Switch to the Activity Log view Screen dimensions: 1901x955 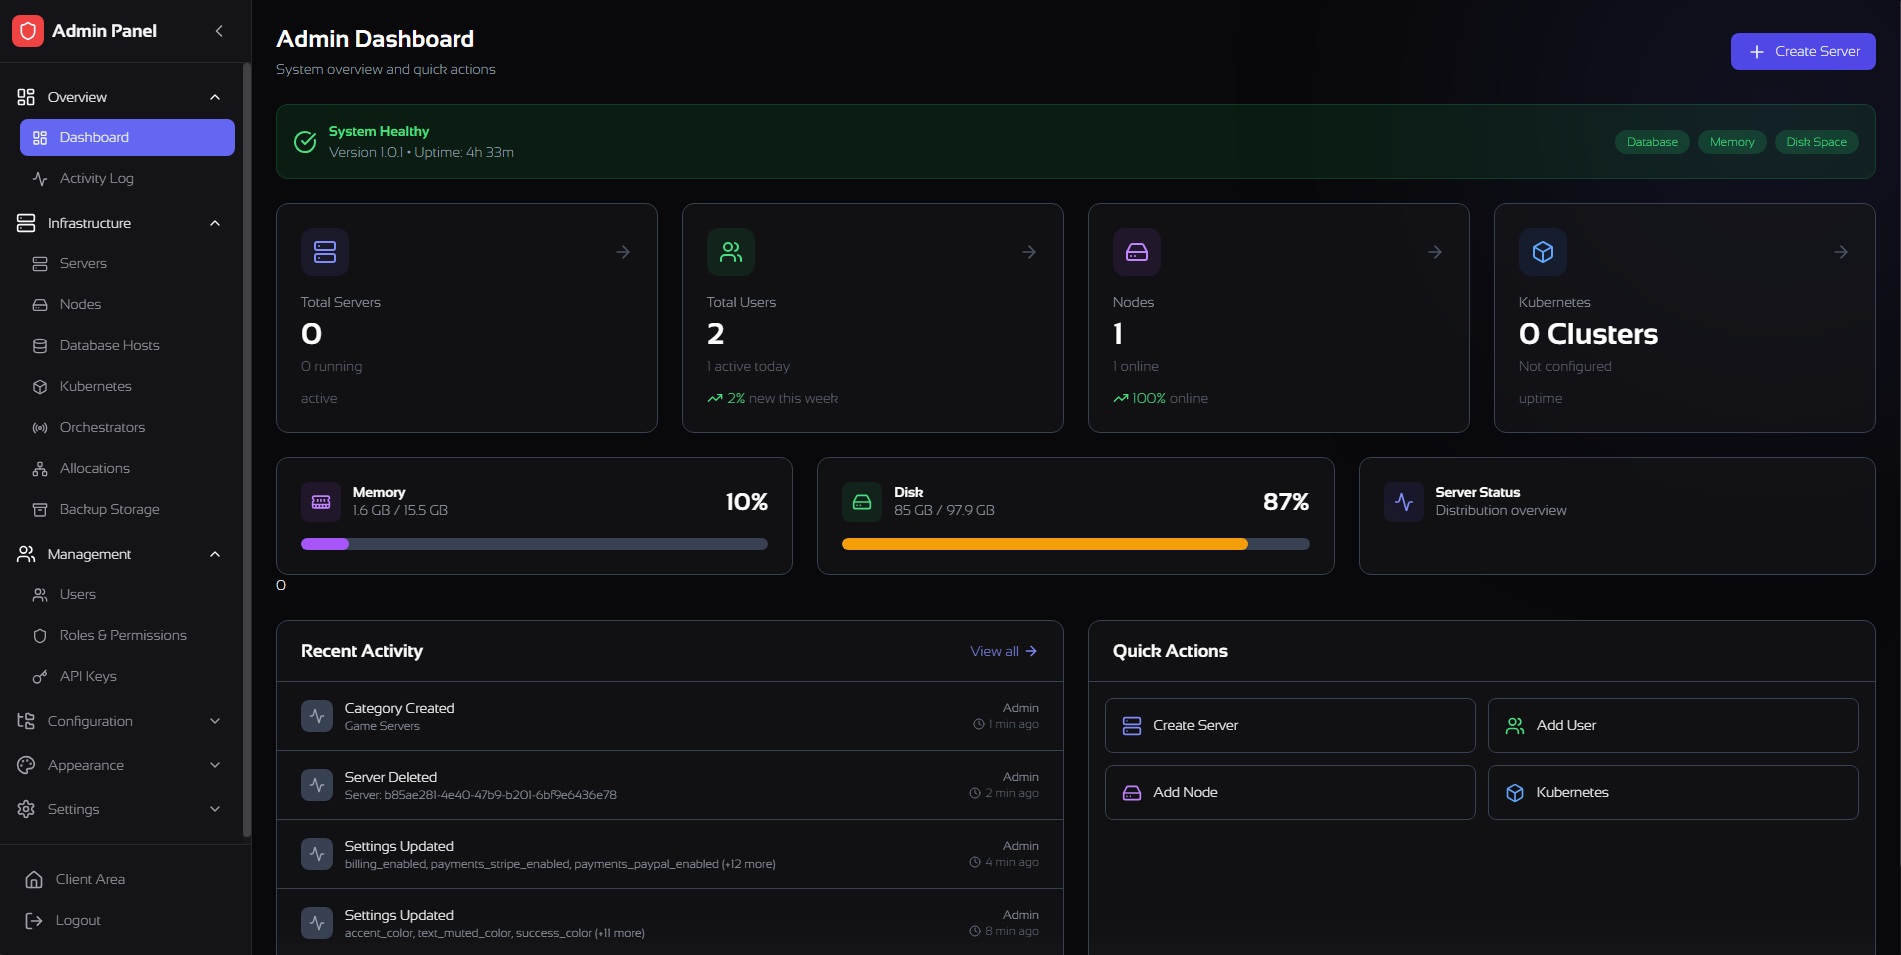96,178
